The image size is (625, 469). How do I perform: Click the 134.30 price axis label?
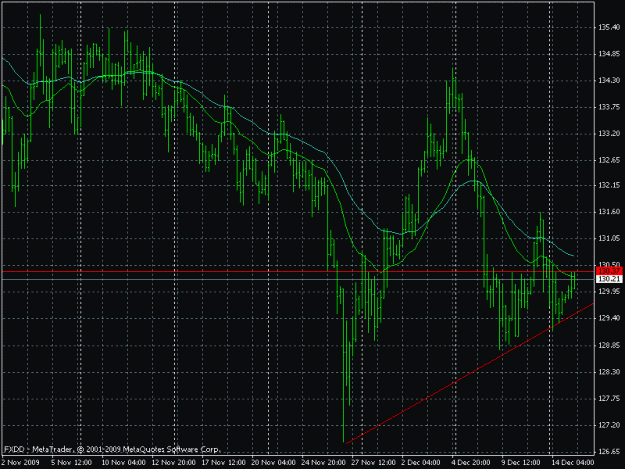point(609,81)
